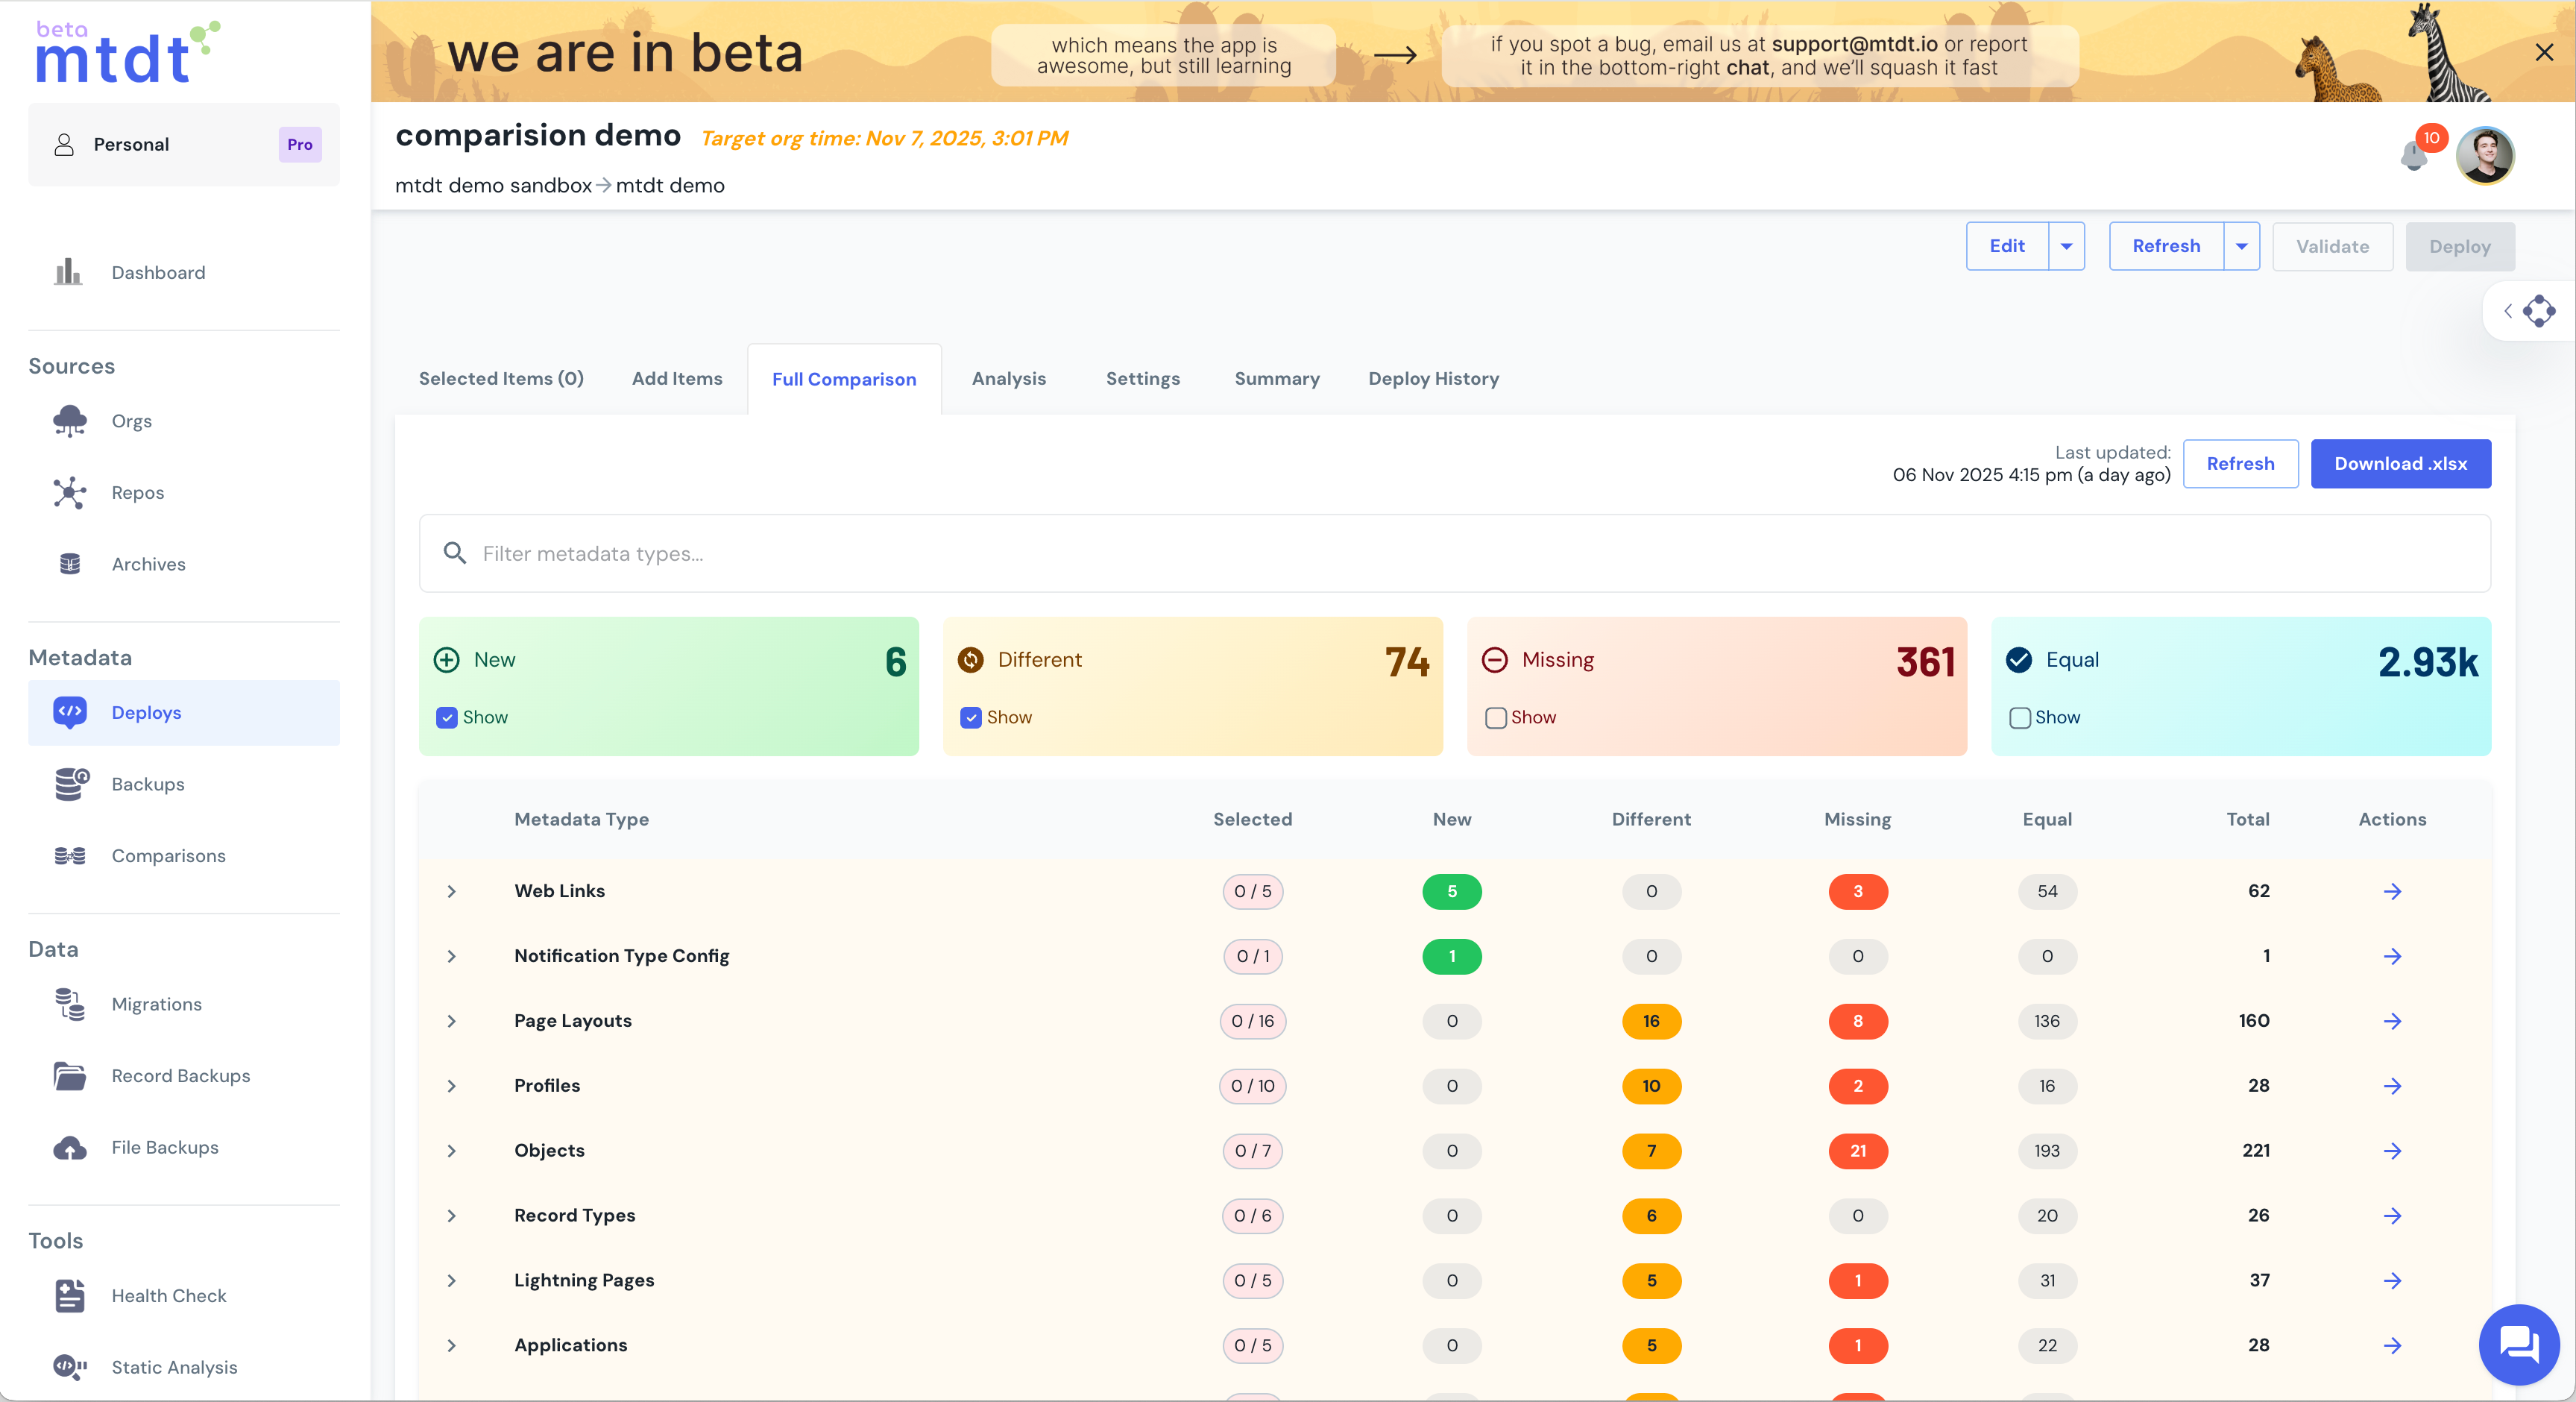2576x1402 pixels.
Task: Open the notifications bell icon
Action: [2413, 156]
